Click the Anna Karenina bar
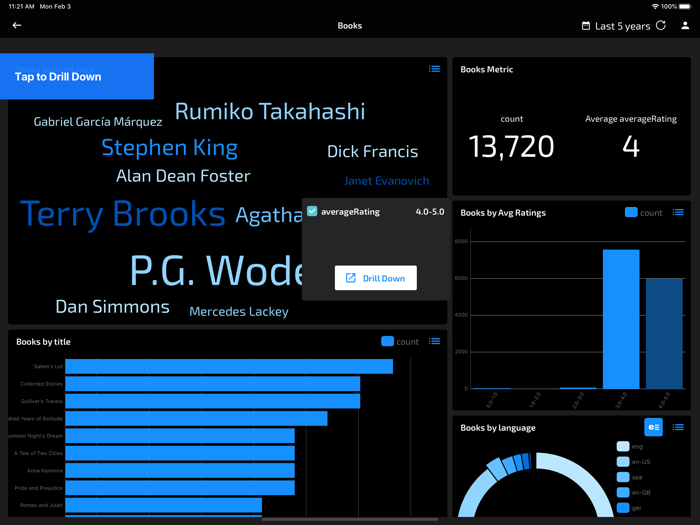700x525 pixels. coord(180,471)
